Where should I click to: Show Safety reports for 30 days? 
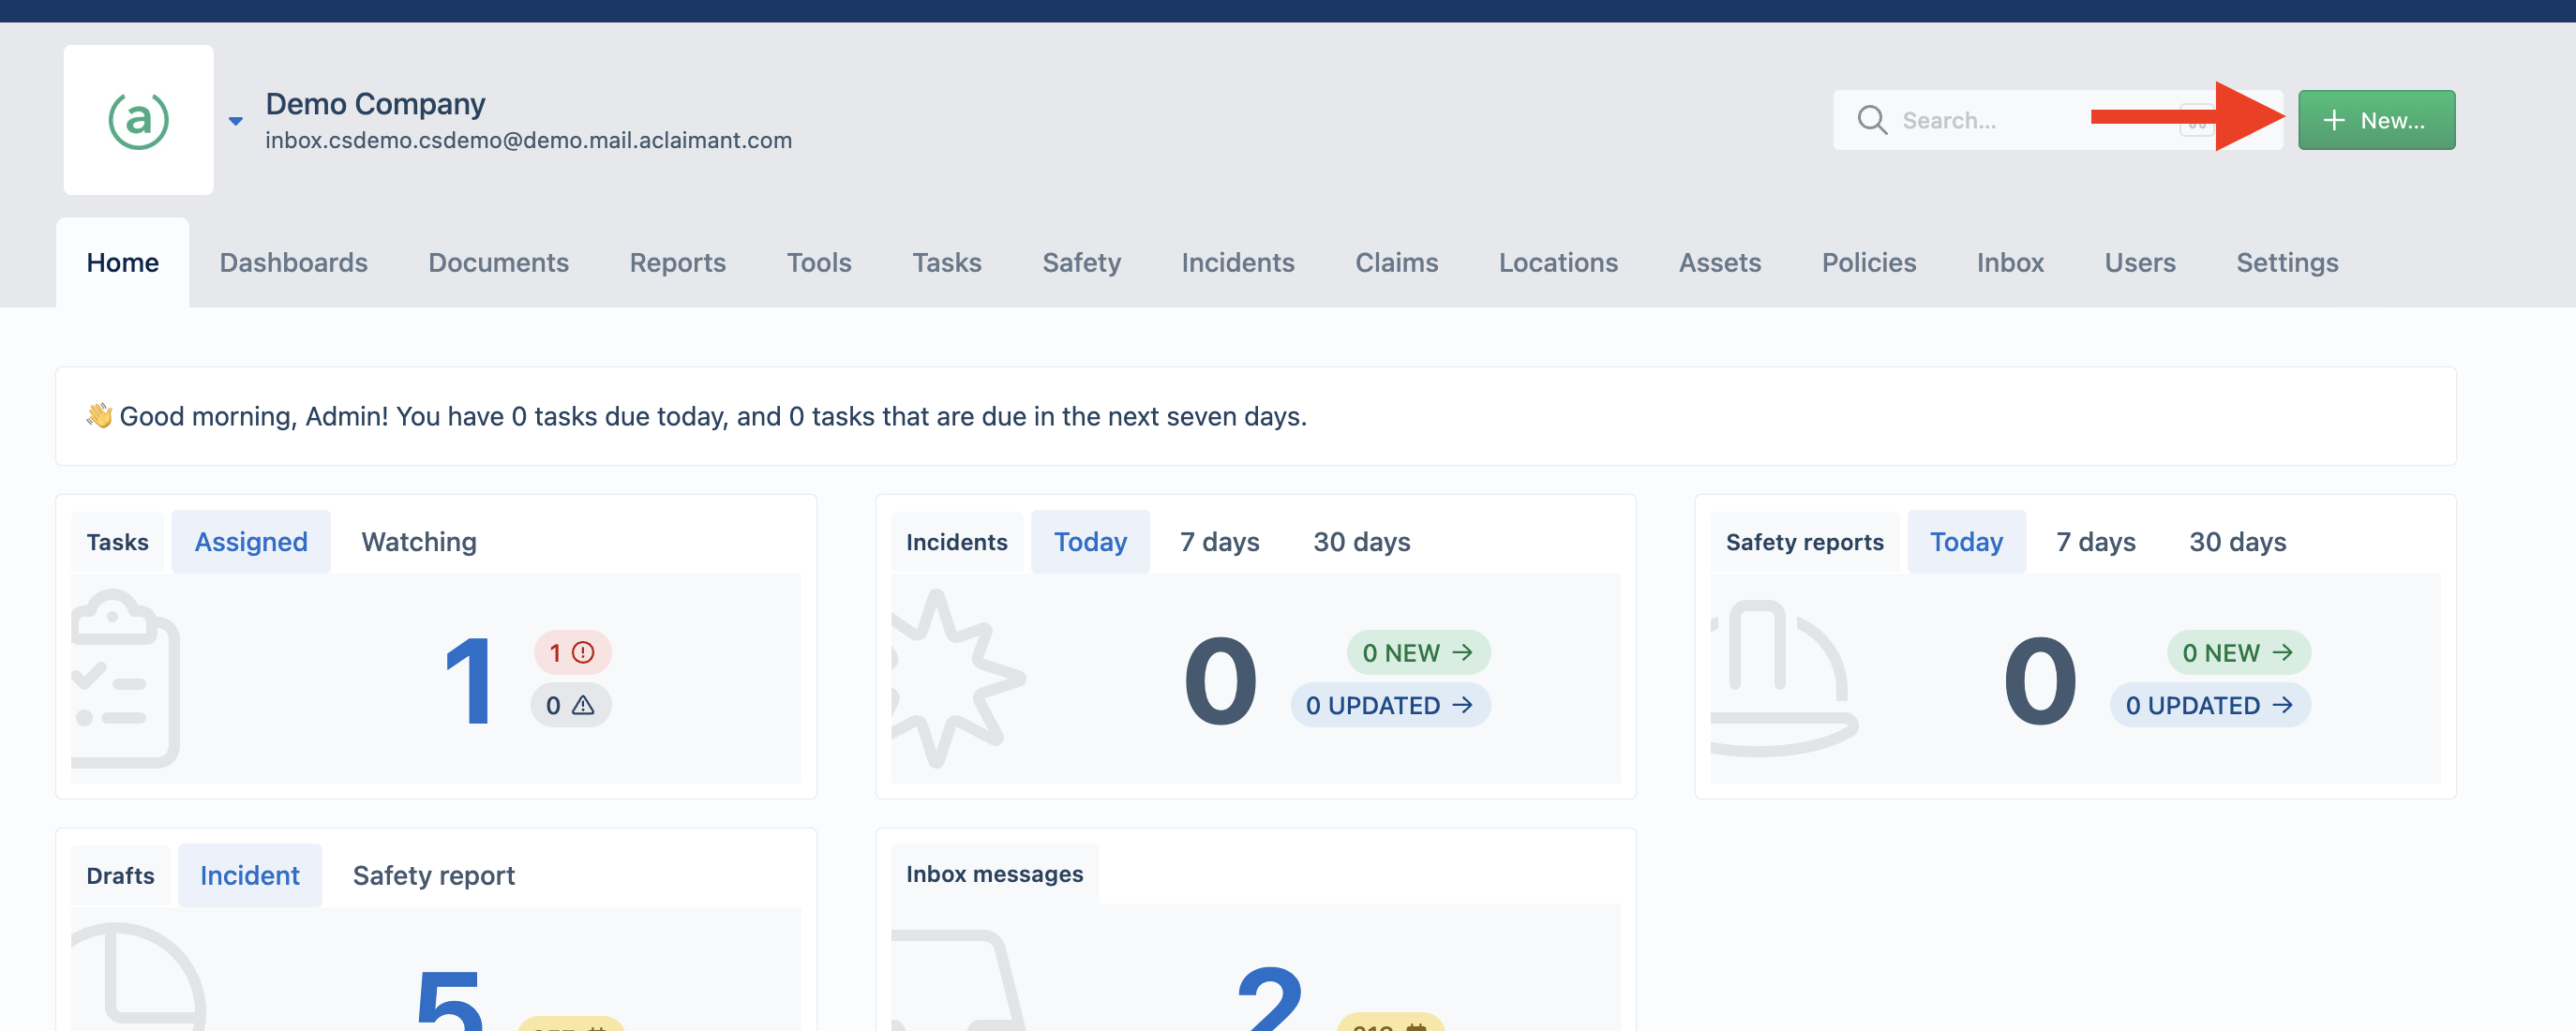tap(2237, 542)
